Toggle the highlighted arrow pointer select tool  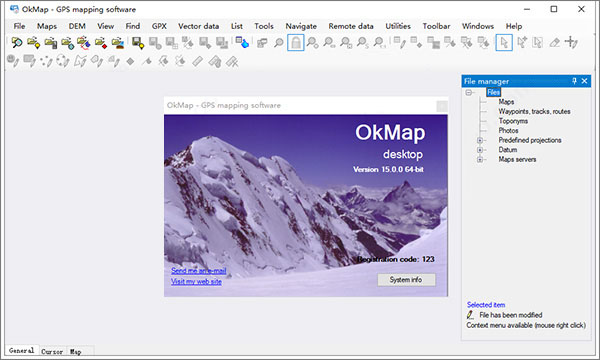tap(504, 42)
